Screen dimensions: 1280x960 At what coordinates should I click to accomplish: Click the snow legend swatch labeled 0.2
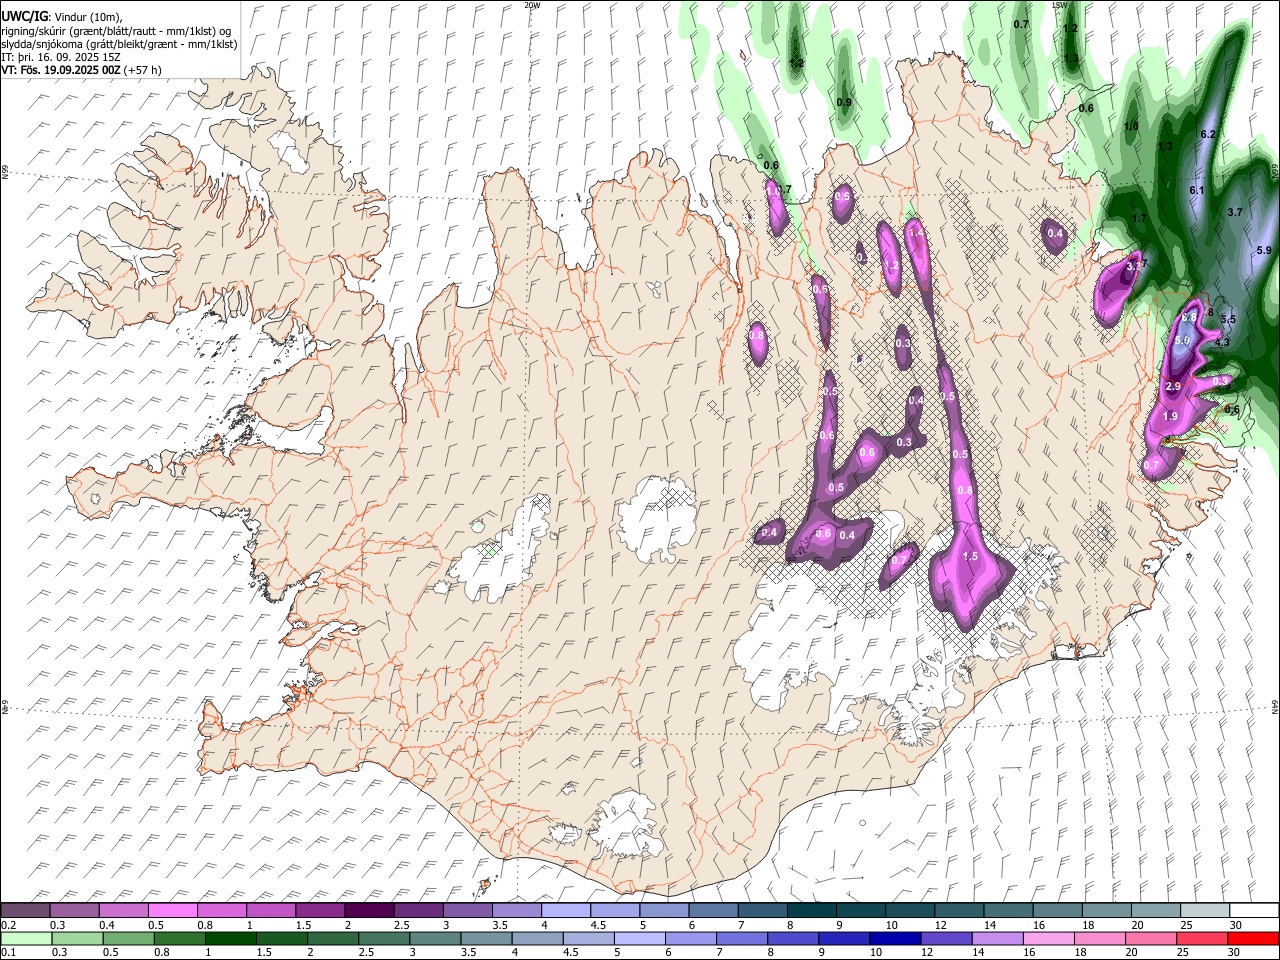pyautogui.click(x=25, y=911)
